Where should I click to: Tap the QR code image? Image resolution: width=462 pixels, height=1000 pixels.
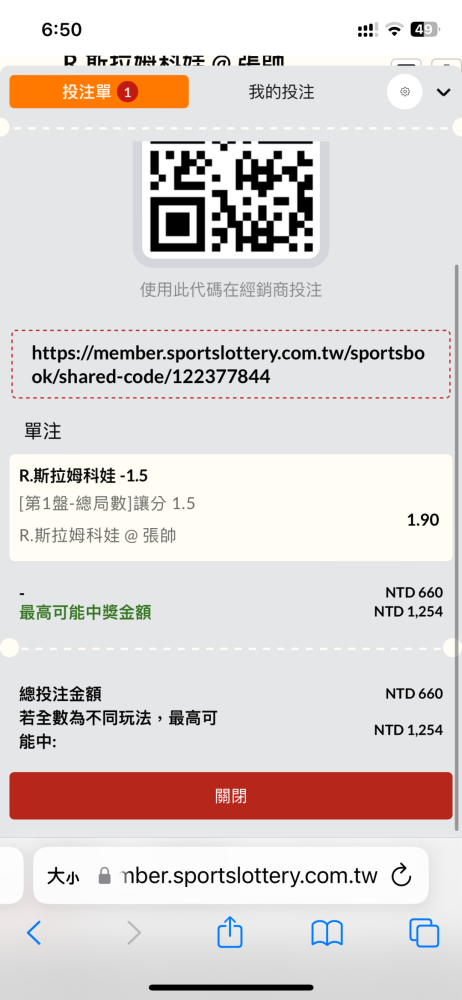230,196
